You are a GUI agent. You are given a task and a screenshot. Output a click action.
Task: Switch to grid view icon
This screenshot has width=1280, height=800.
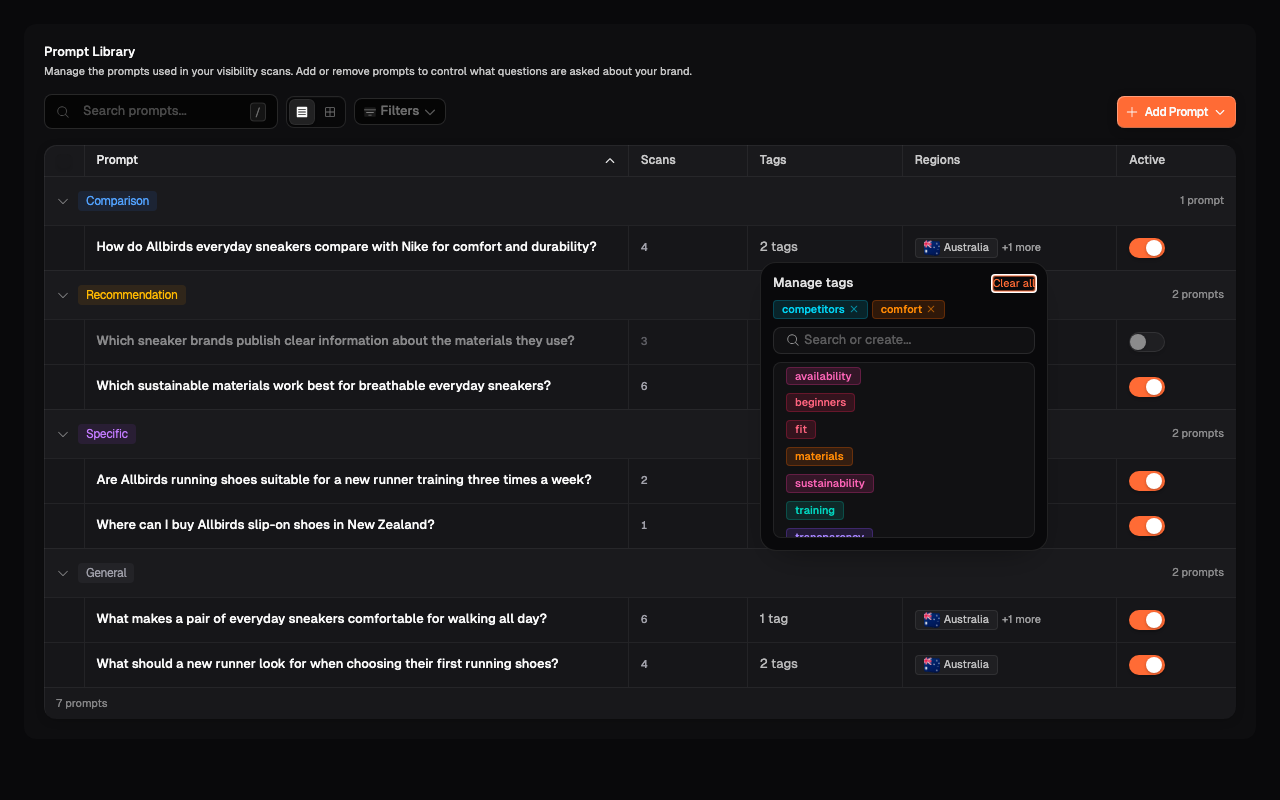pos(330,112)
